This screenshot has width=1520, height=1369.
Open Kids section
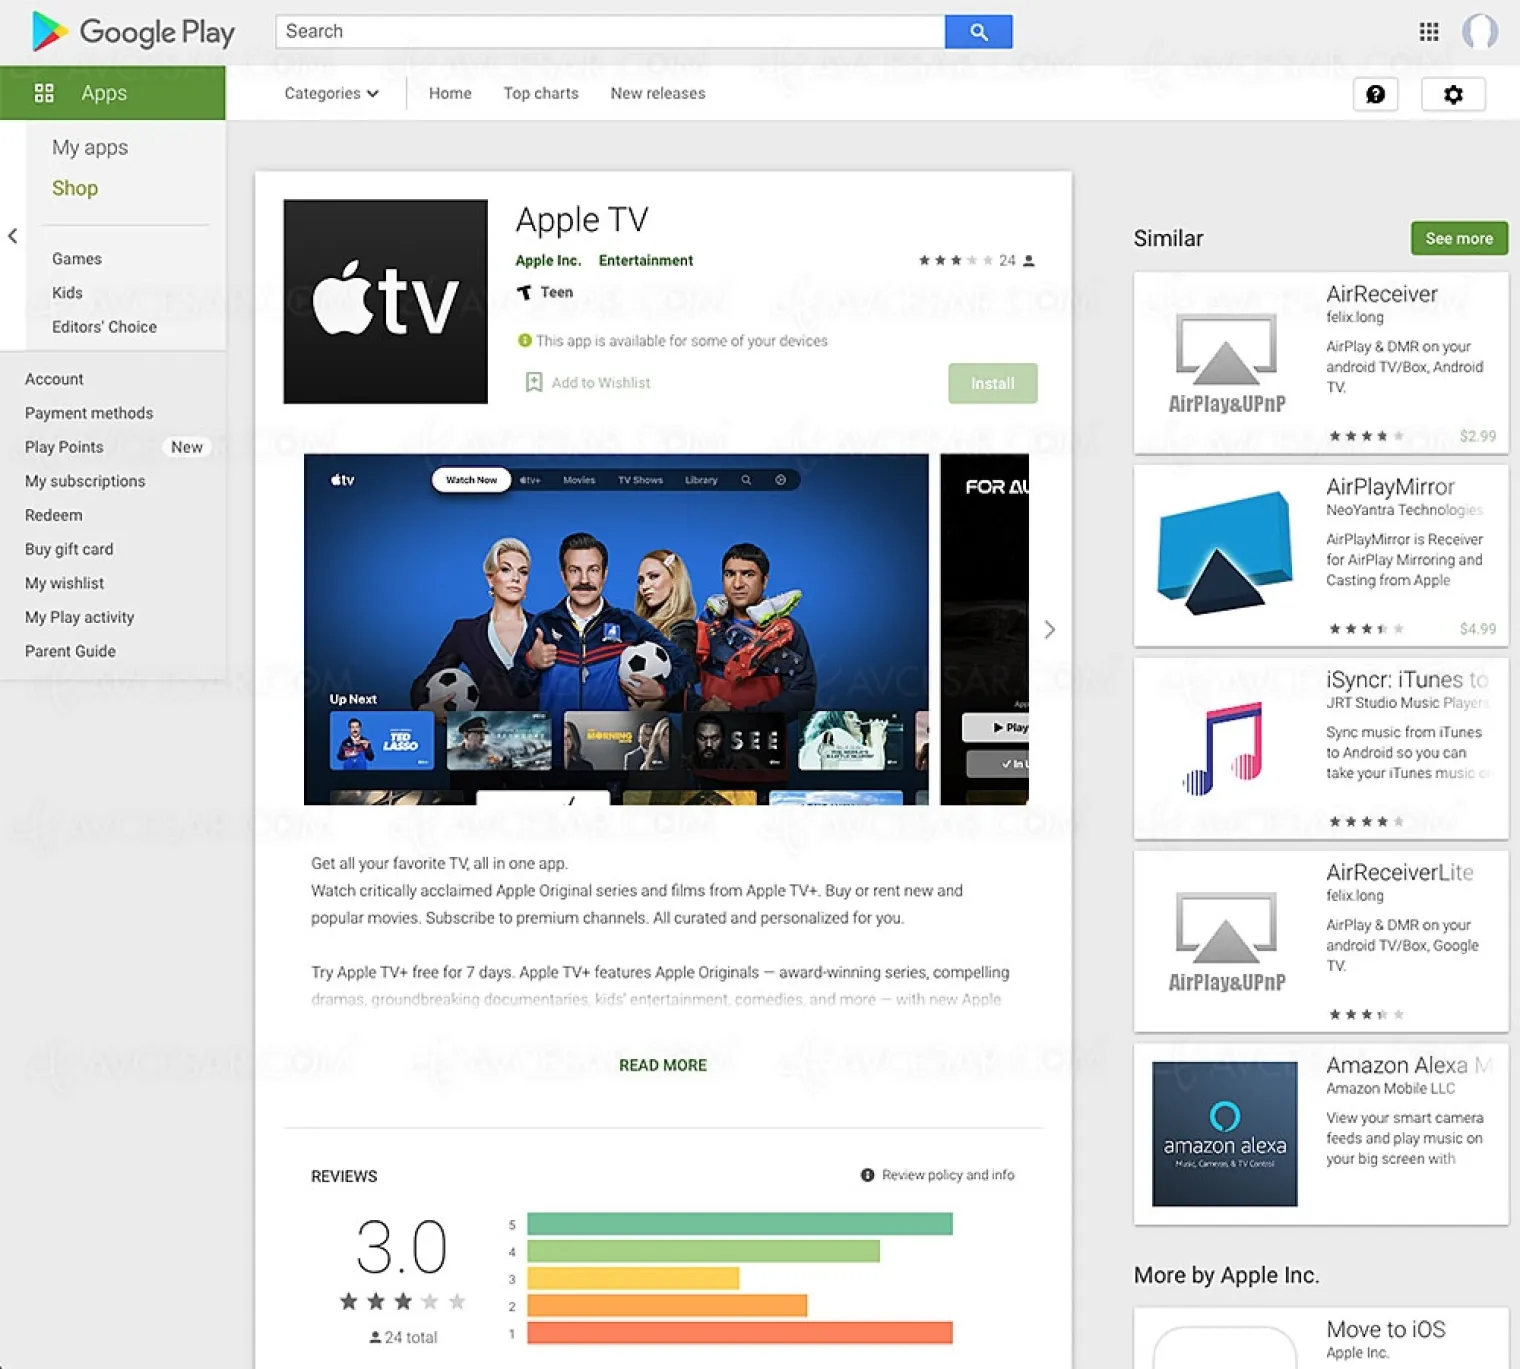coord(67,292)
